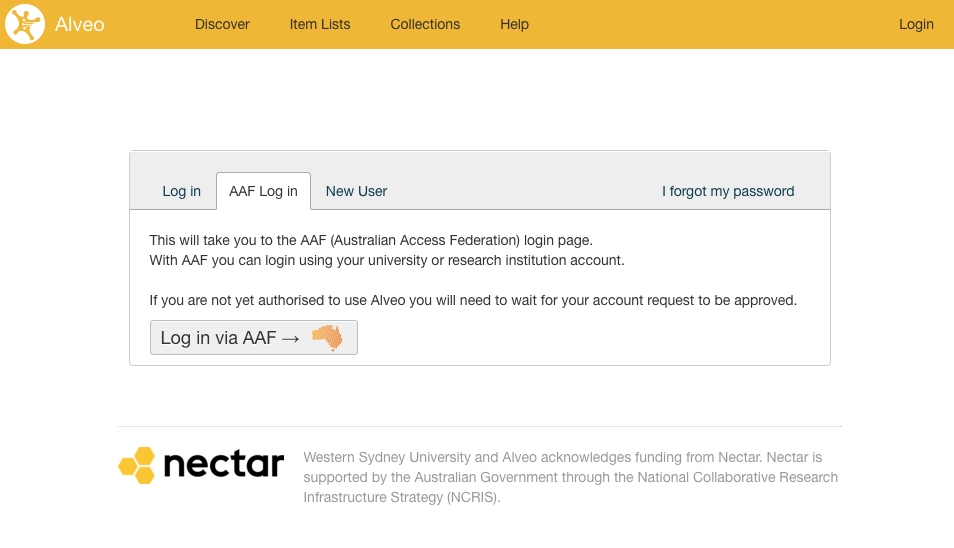Open the Collections page link
Screen dimensions: 954x548
[425, 24]
